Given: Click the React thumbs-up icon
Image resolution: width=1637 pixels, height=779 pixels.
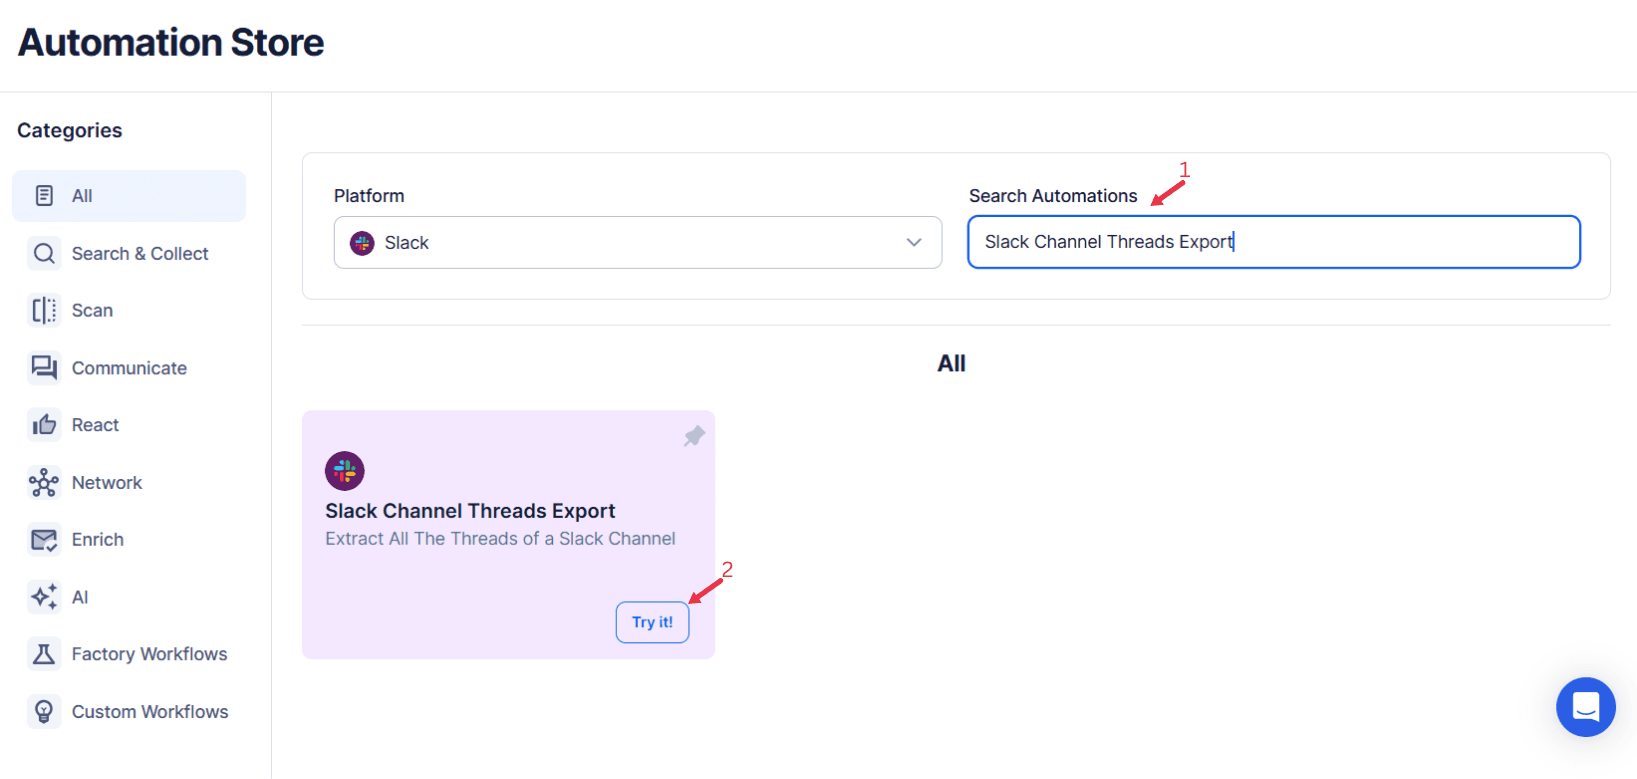Looking at the screenshot, I should click(44, 425).
